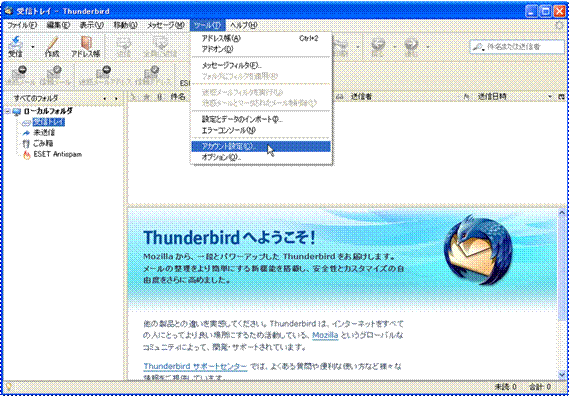This screenshot has width=569, height=396.
Task: Open the column picker at header right end
Action: pos(562,97)
